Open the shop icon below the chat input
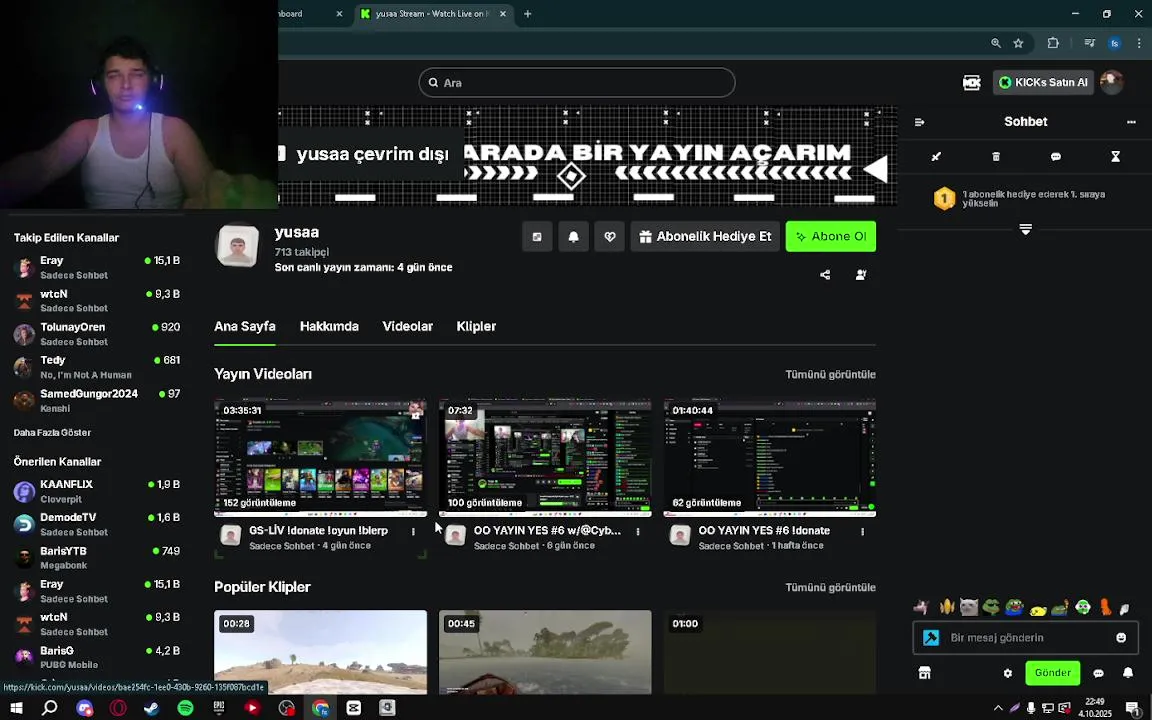The height and width of the screenshot is (720, 1152). pyautogui.click(x=925, y=673)
